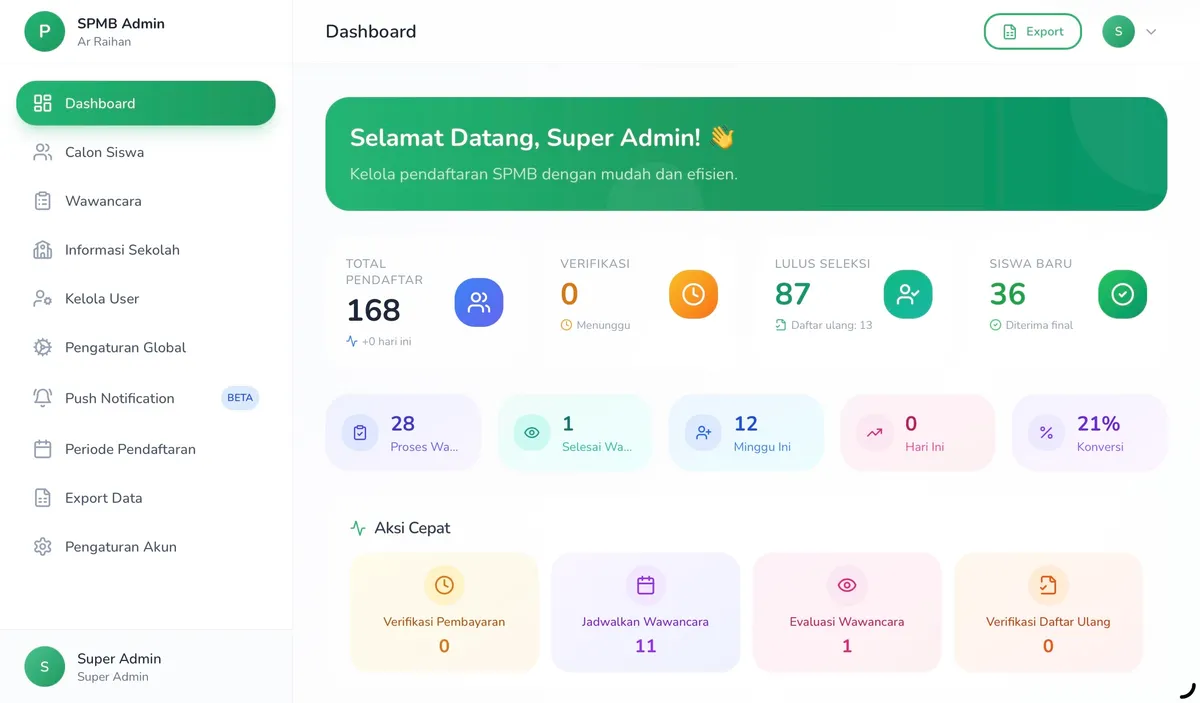This screenshot has width=1200, height=703.
Task: Click the Jadwalkan Wawancara quick action card
Action: coord(645,612)
